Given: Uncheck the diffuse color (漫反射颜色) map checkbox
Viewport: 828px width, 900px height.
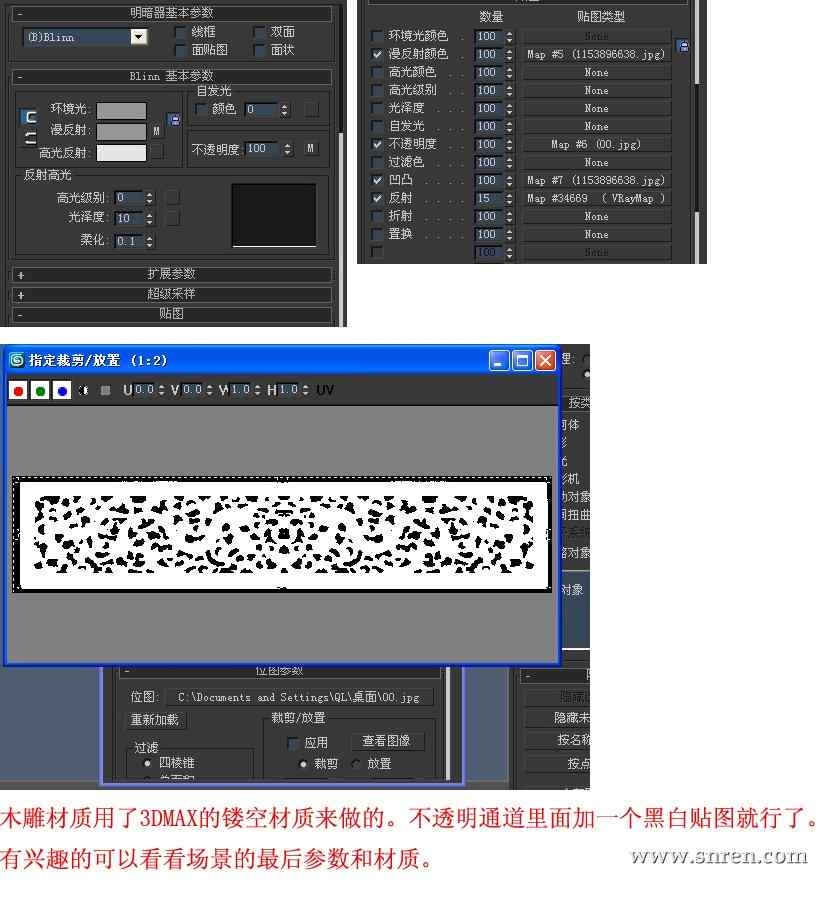Looking at the screenshot, I should [x=377, y=54].
